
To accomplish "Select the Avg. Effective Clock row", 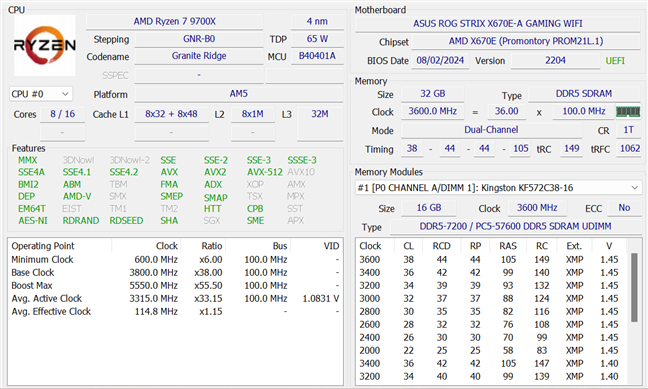I will 175,312.
